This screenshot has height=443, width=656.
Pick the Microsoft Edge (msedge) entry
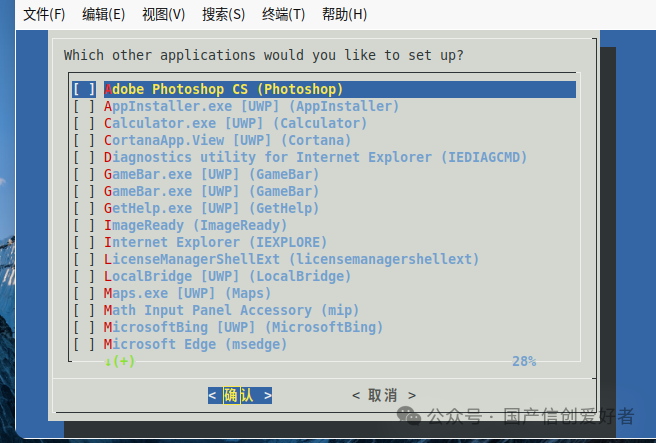click(x=195, y=344)
